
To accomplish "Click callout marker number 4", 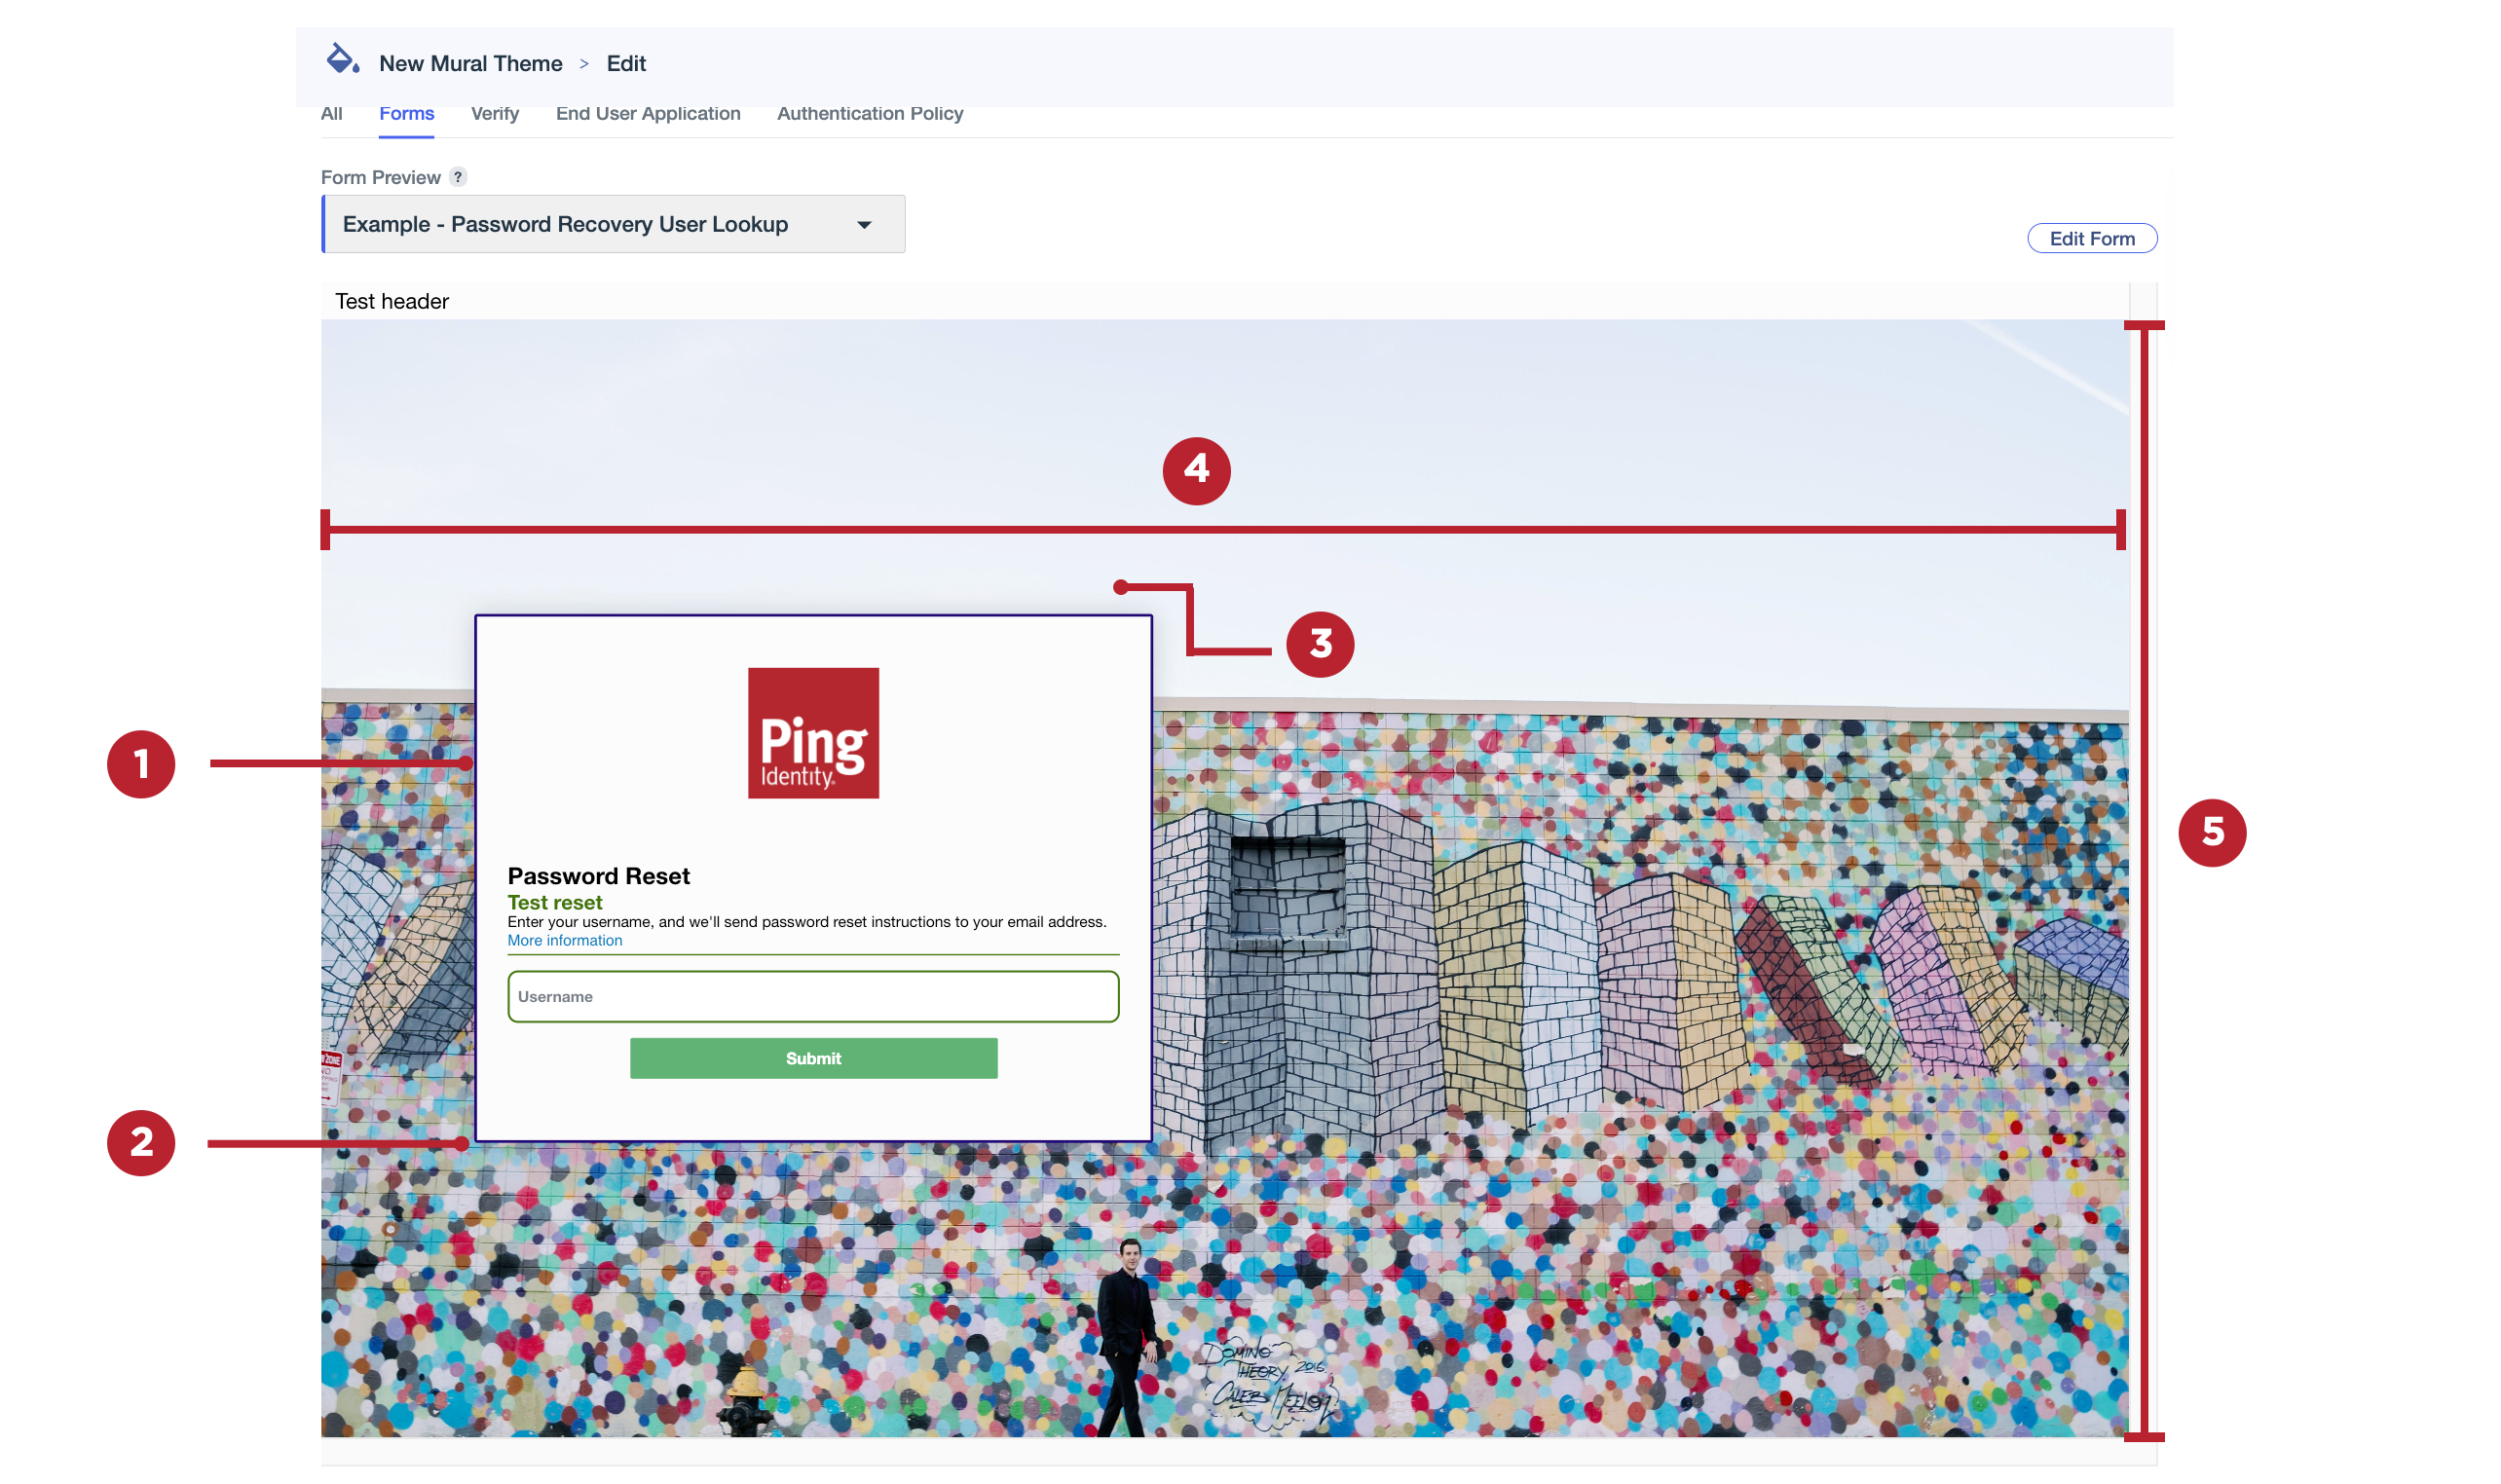I will click(x=1196, y=470).
